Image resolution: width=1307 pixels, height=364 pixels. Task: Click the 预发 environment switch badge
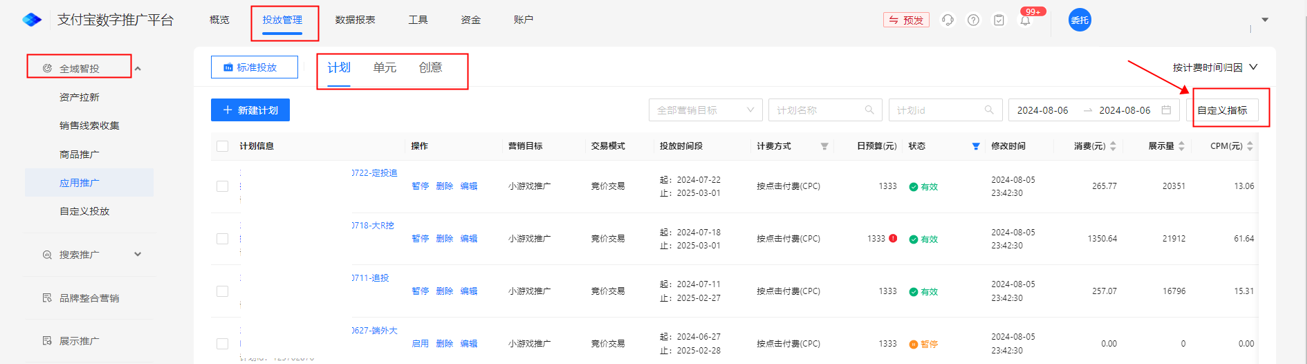coord(906,20)
